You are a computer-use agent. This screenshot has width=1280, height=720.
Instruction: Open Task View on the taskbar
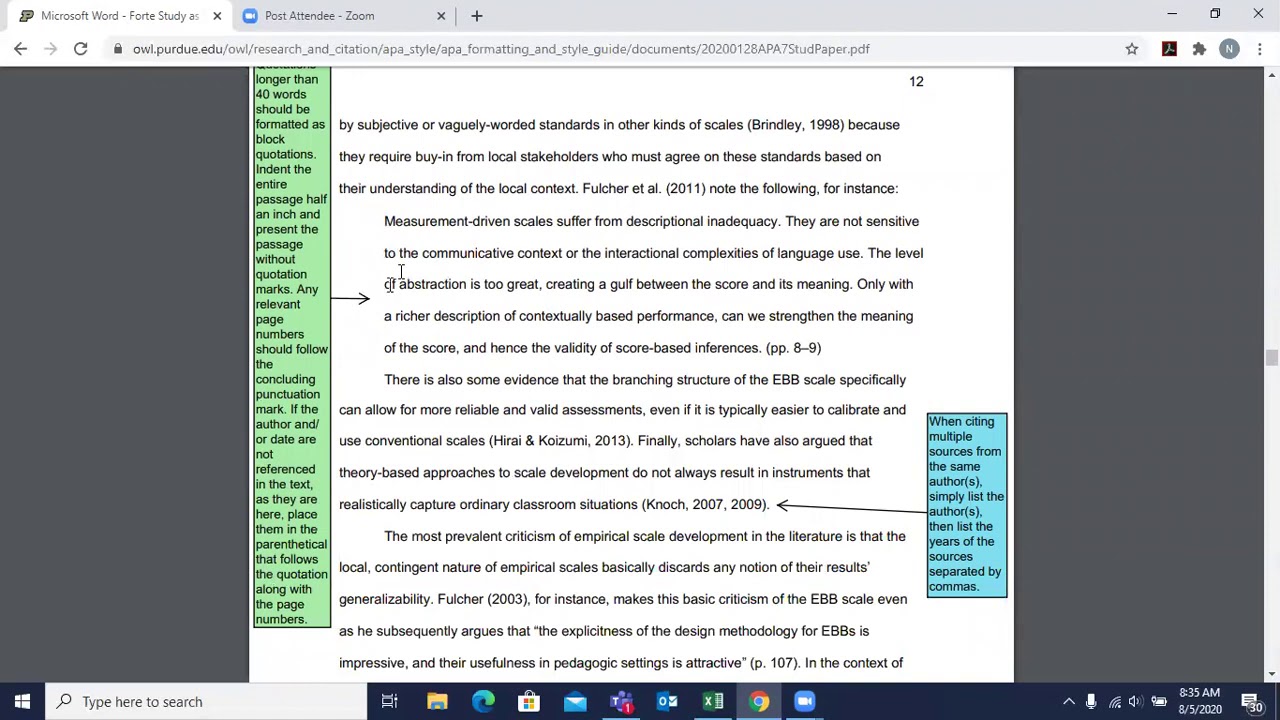[x=389, y=701]
